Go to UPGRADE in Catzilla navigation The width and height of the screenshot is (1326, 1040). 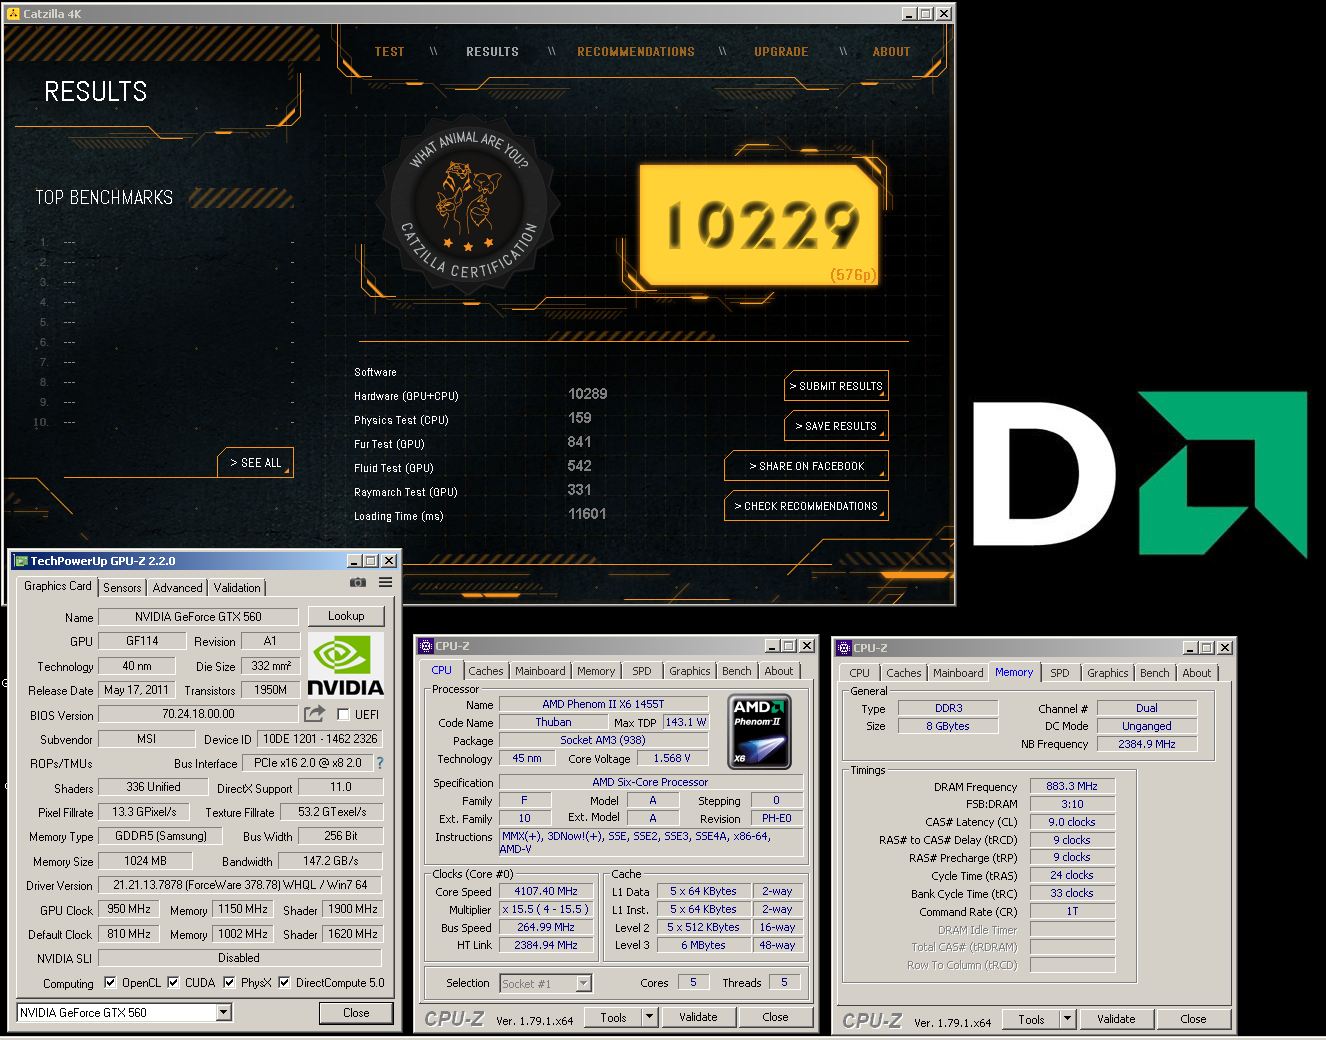click(x=781, y=52)
